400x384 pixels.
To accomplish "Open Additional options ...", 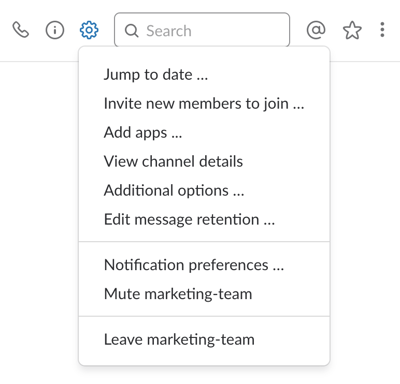I will point(204,191).
